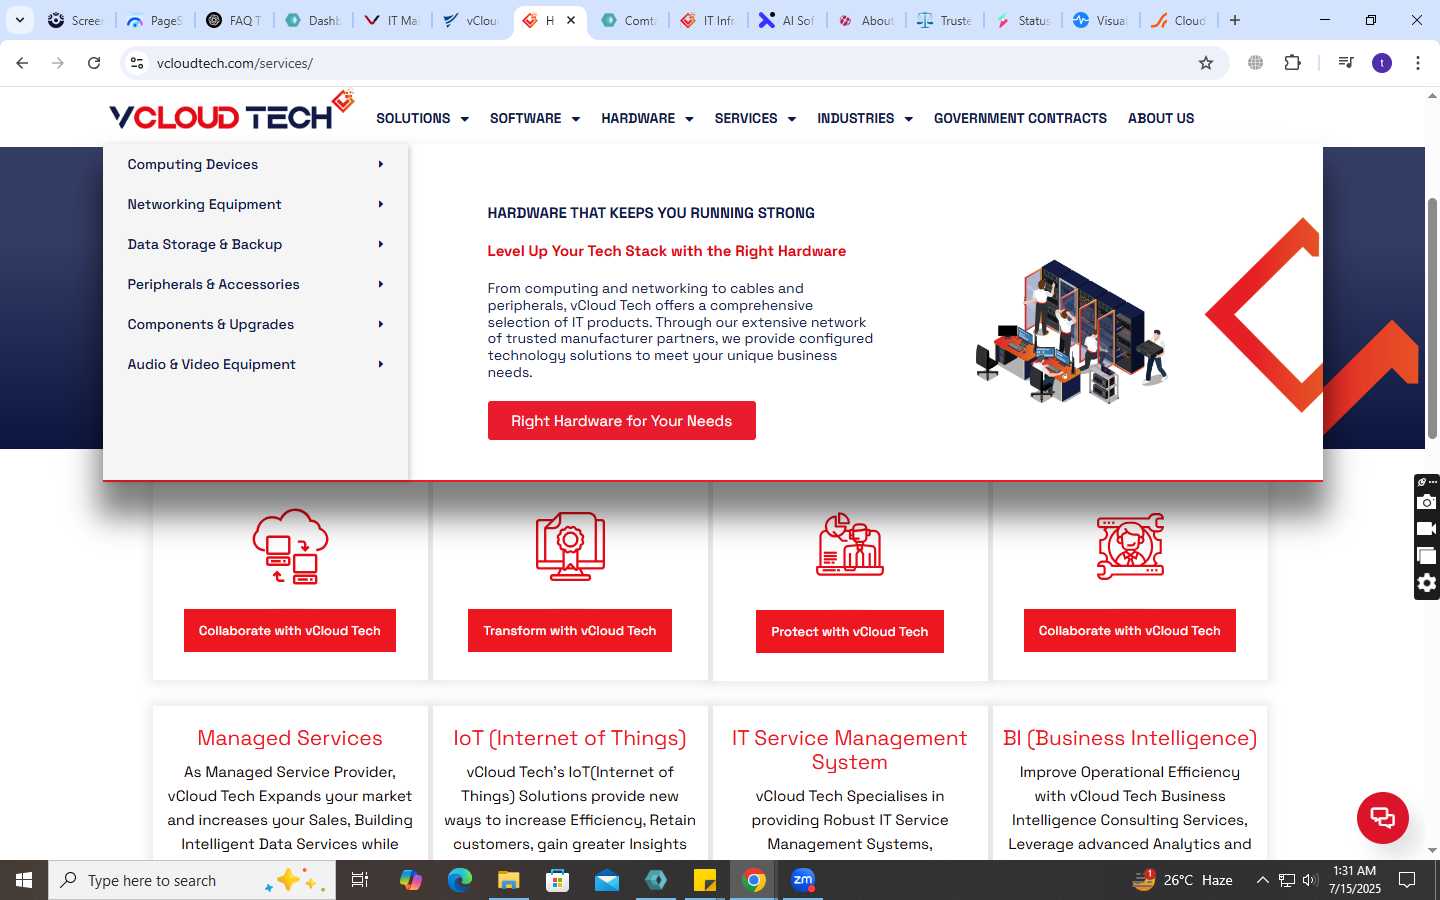The image size is (1440, 900).
Task: Open weather widget showing 26°C Haze
Action: coord(1182,880)
